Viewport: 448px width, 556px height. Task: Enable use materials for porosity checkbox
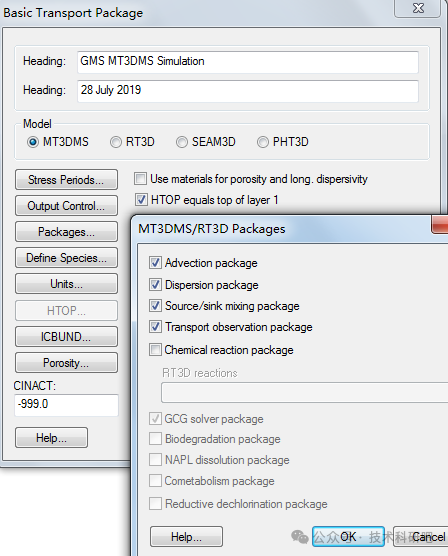coord(140,179)
